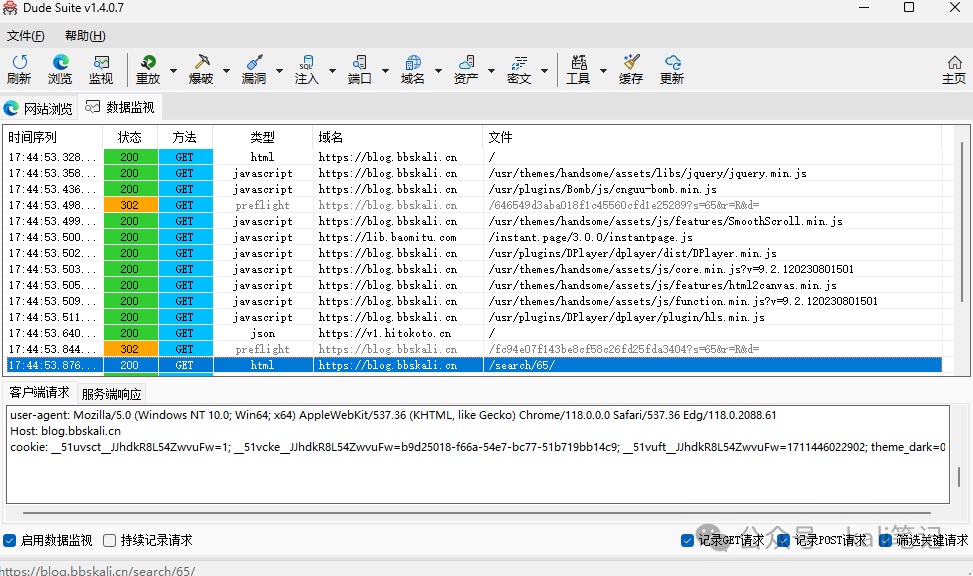Image resolution: width=973 pixels, height=576 pixels.
Task: Switch to the 客户端请求 tab
Action: click(39, 393)
